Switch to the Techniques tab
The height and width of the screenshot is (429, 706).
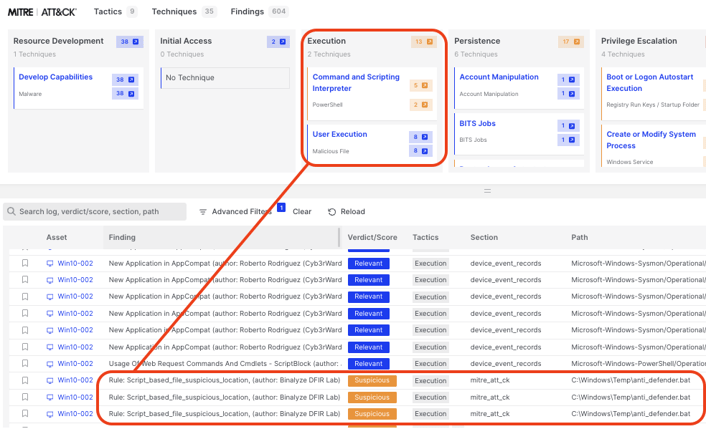click(183, 11)
